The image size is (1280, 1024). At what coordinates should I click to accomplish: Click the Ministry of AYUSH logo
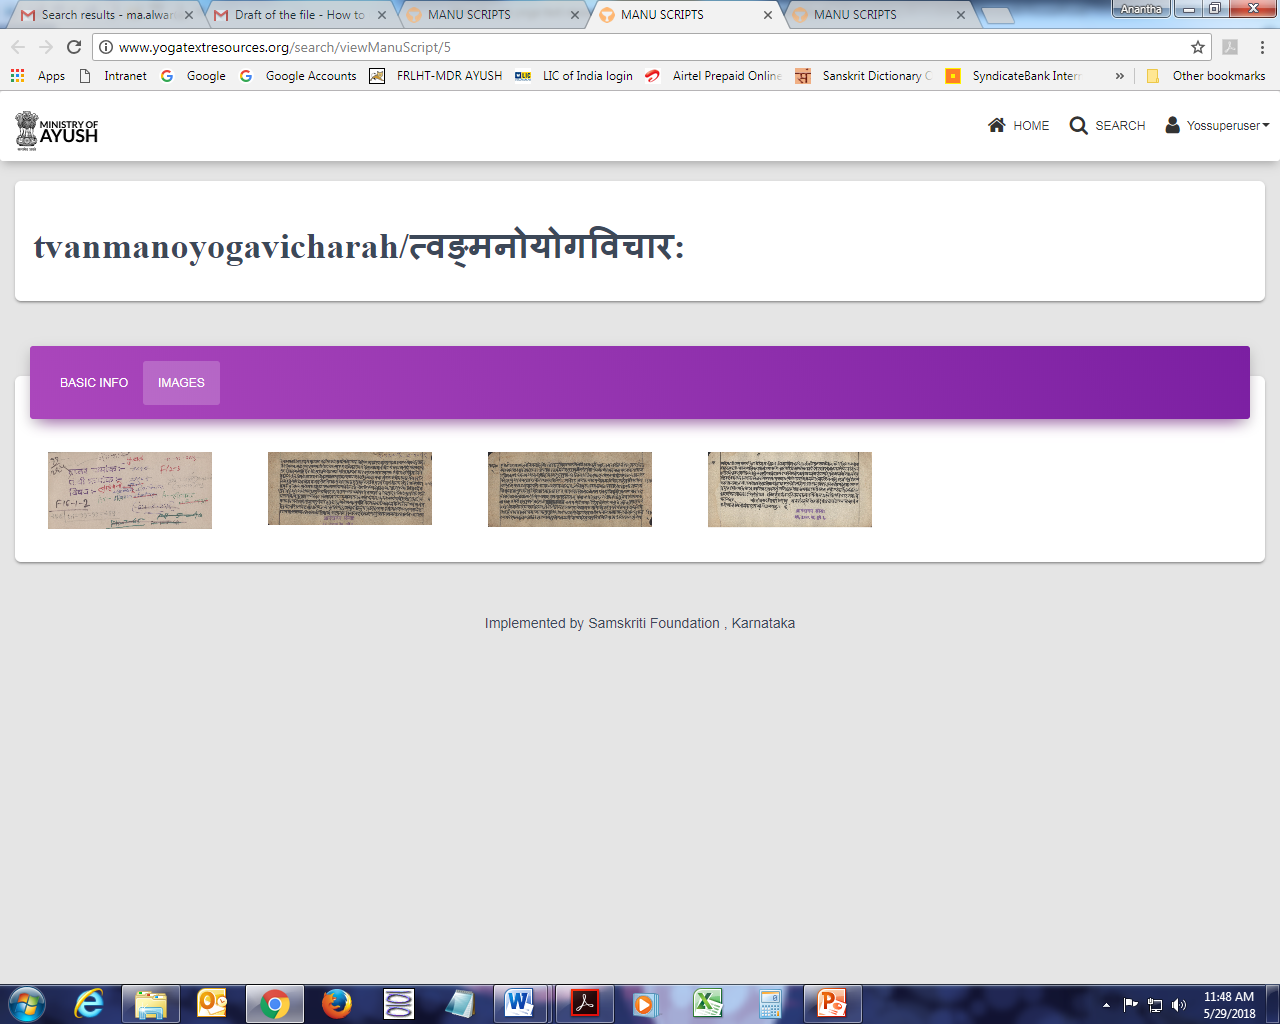[57, 130]
